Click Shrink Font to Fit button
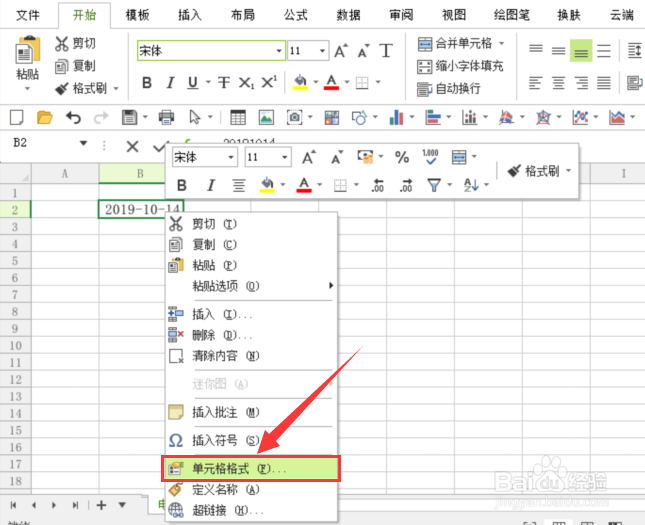Screen dimensions: 645x525 point(460,66)
